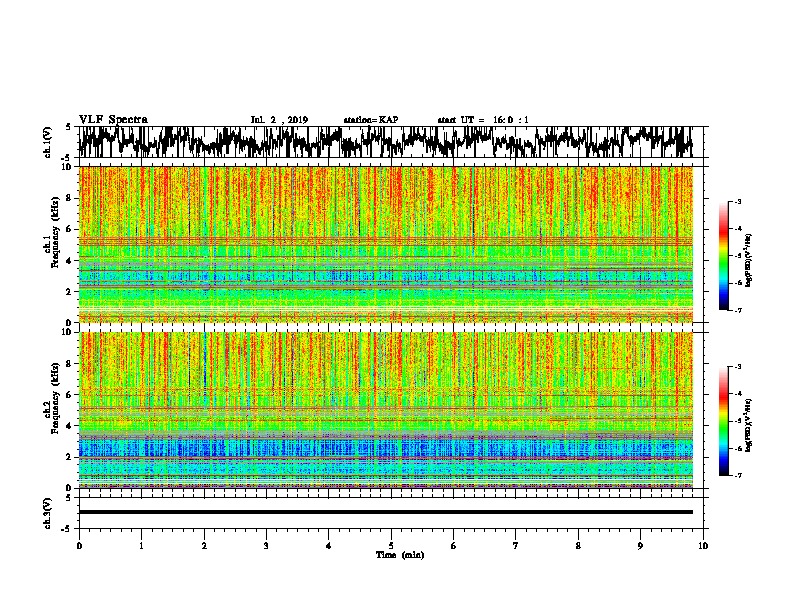Click the 1 minute tick label

pyautogui.click(x=141, y=546)
